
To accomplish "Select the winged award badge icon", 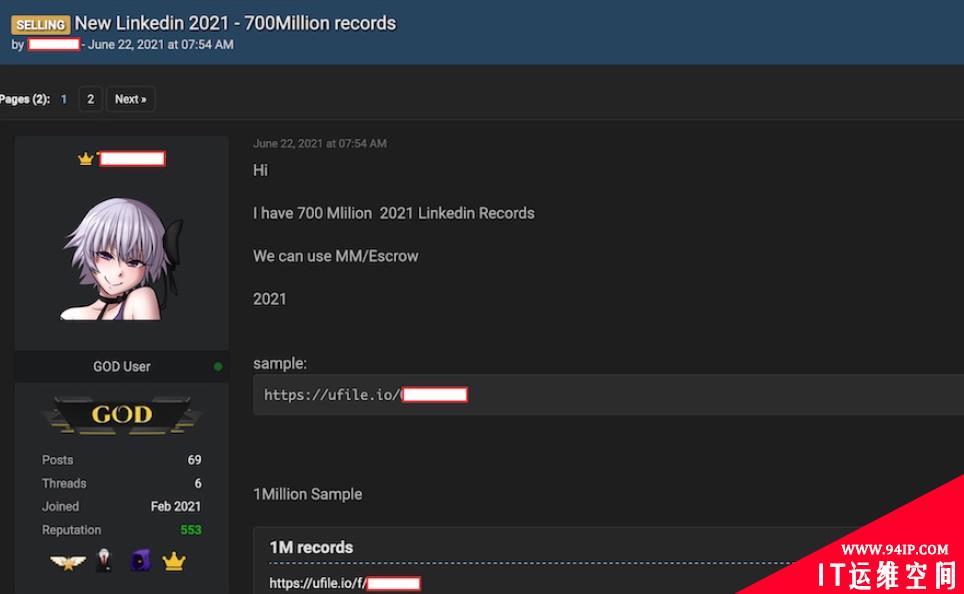I will tap(68, 561).
